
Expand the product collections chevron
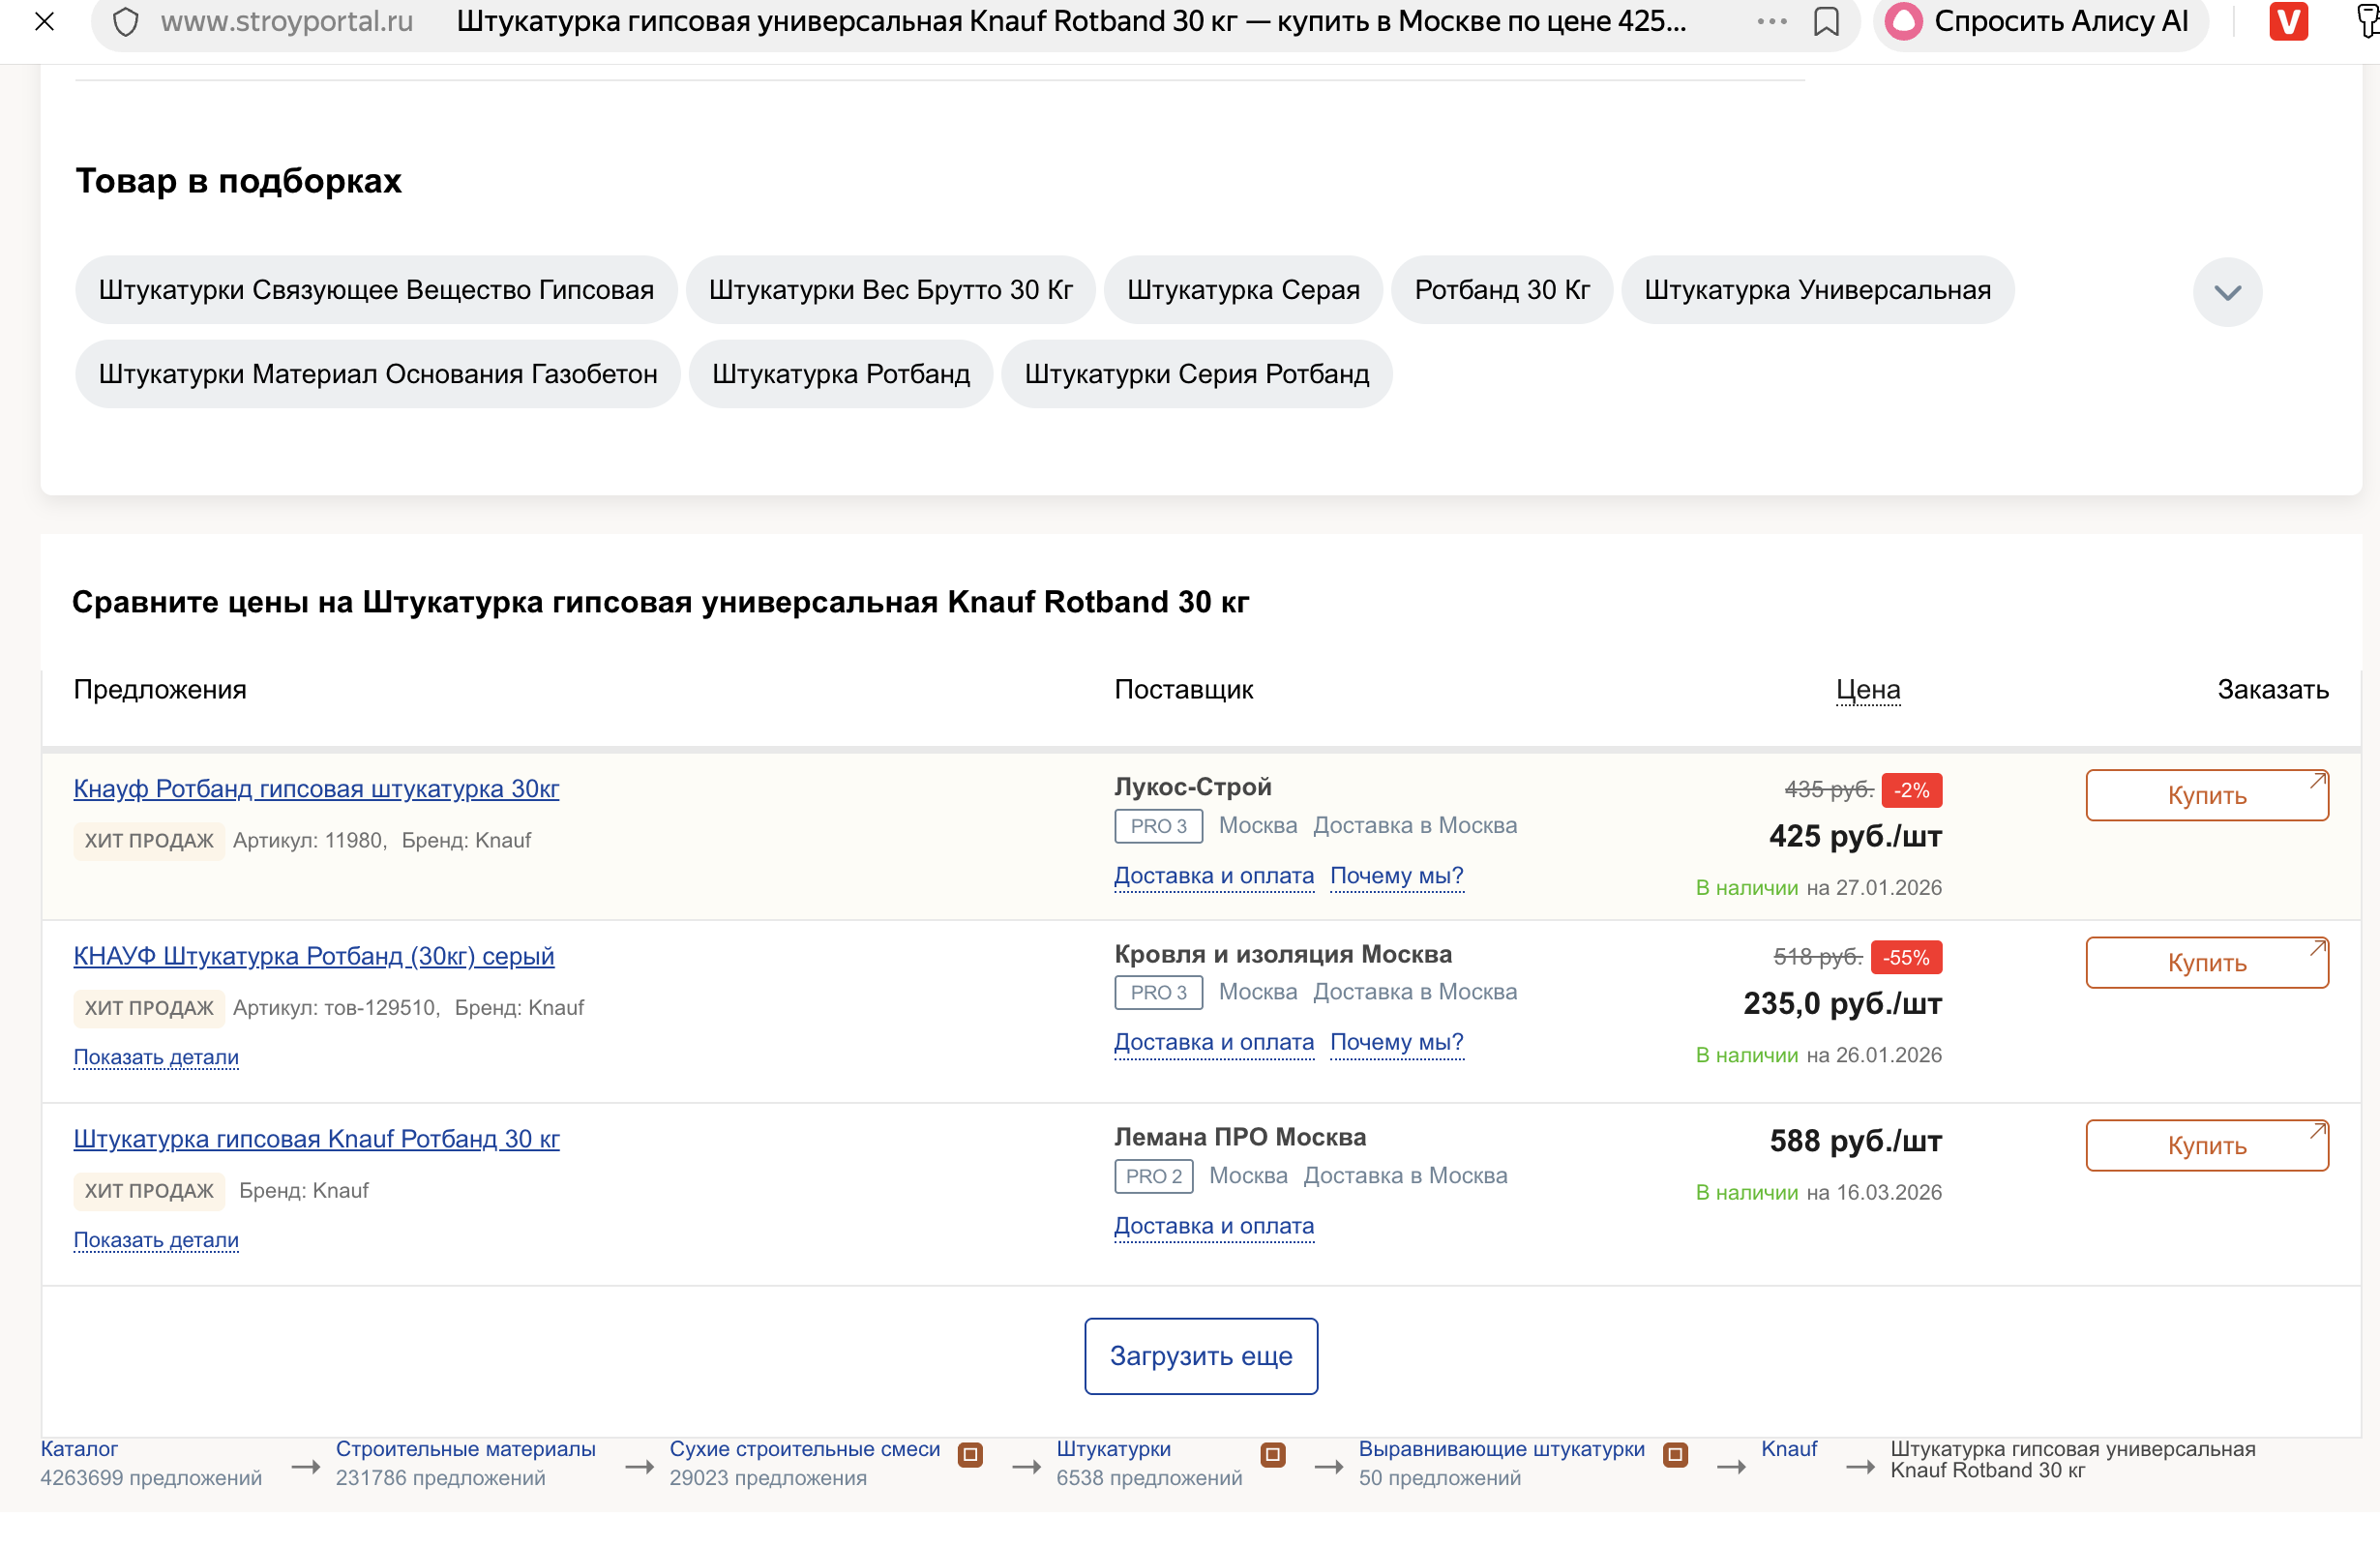point(2227,292)
